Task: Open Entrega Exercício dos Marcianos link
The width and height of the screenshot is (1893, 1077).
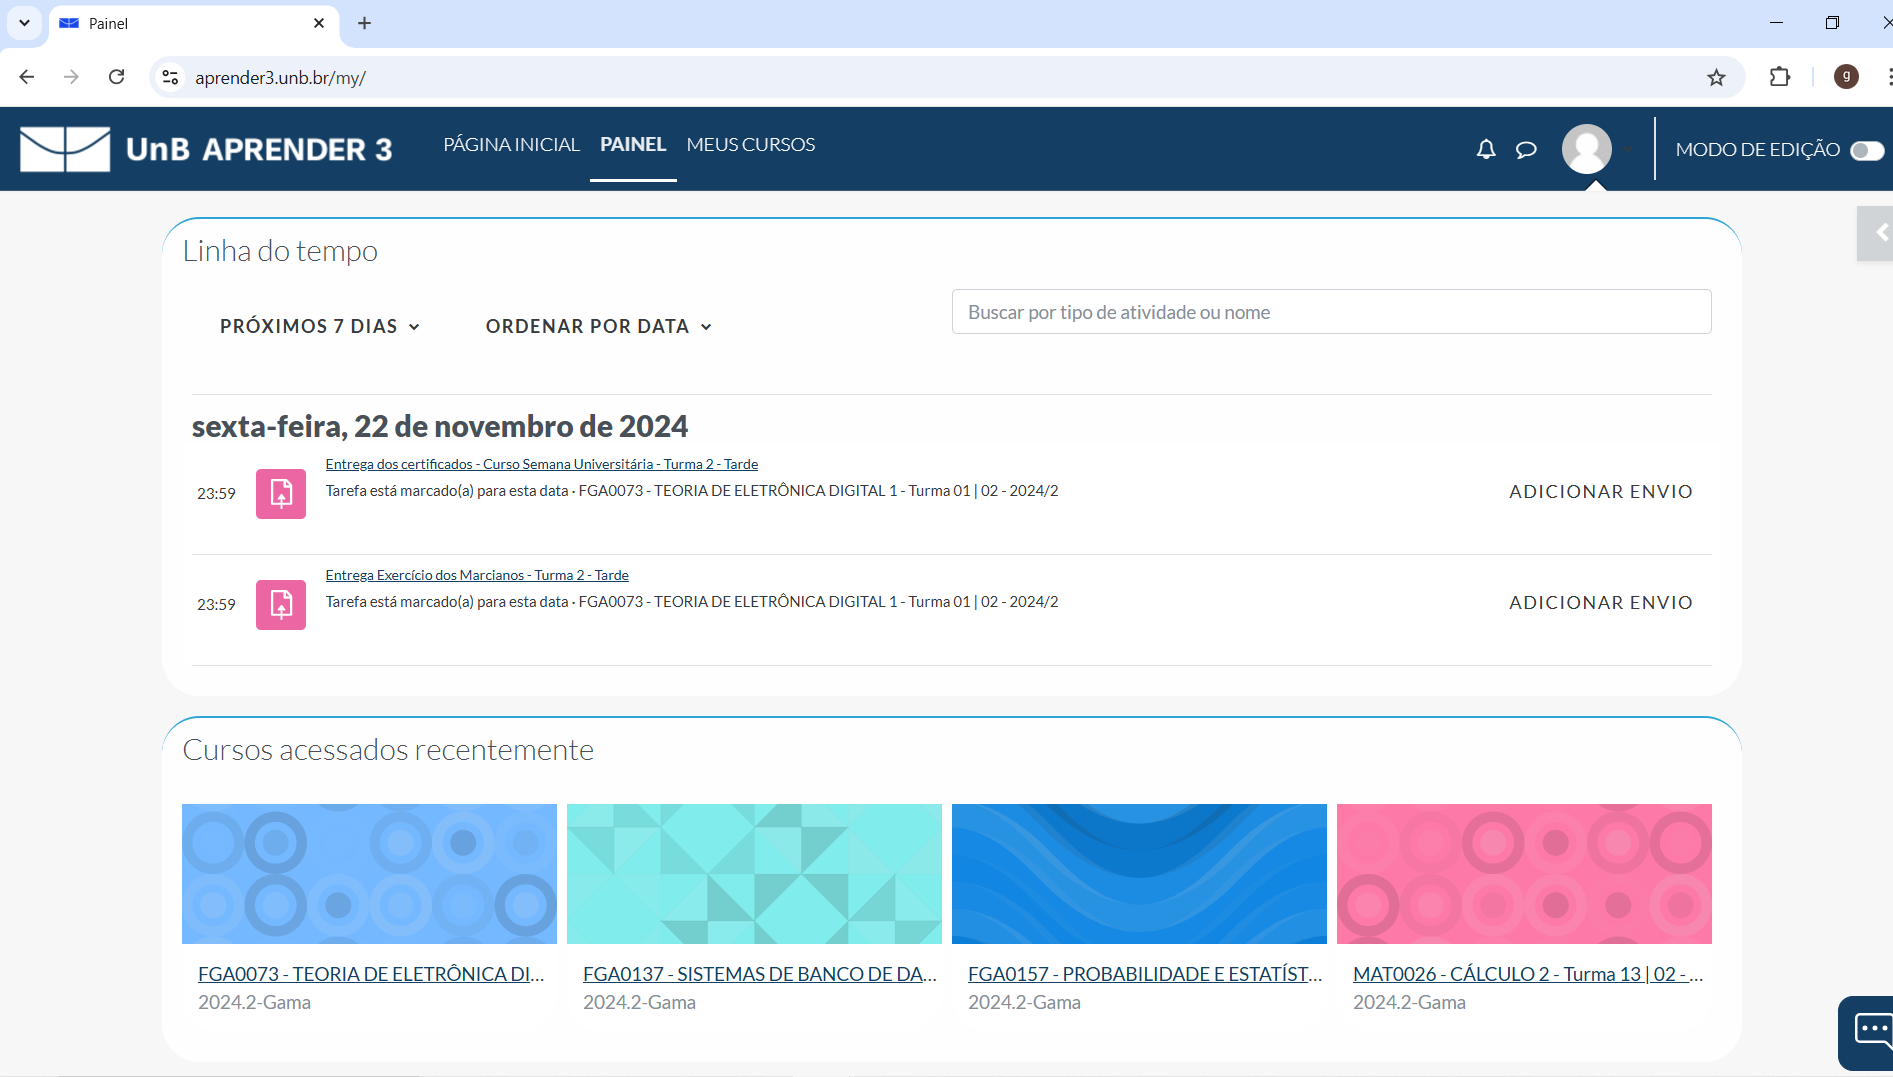Action: tap(477, 575)
